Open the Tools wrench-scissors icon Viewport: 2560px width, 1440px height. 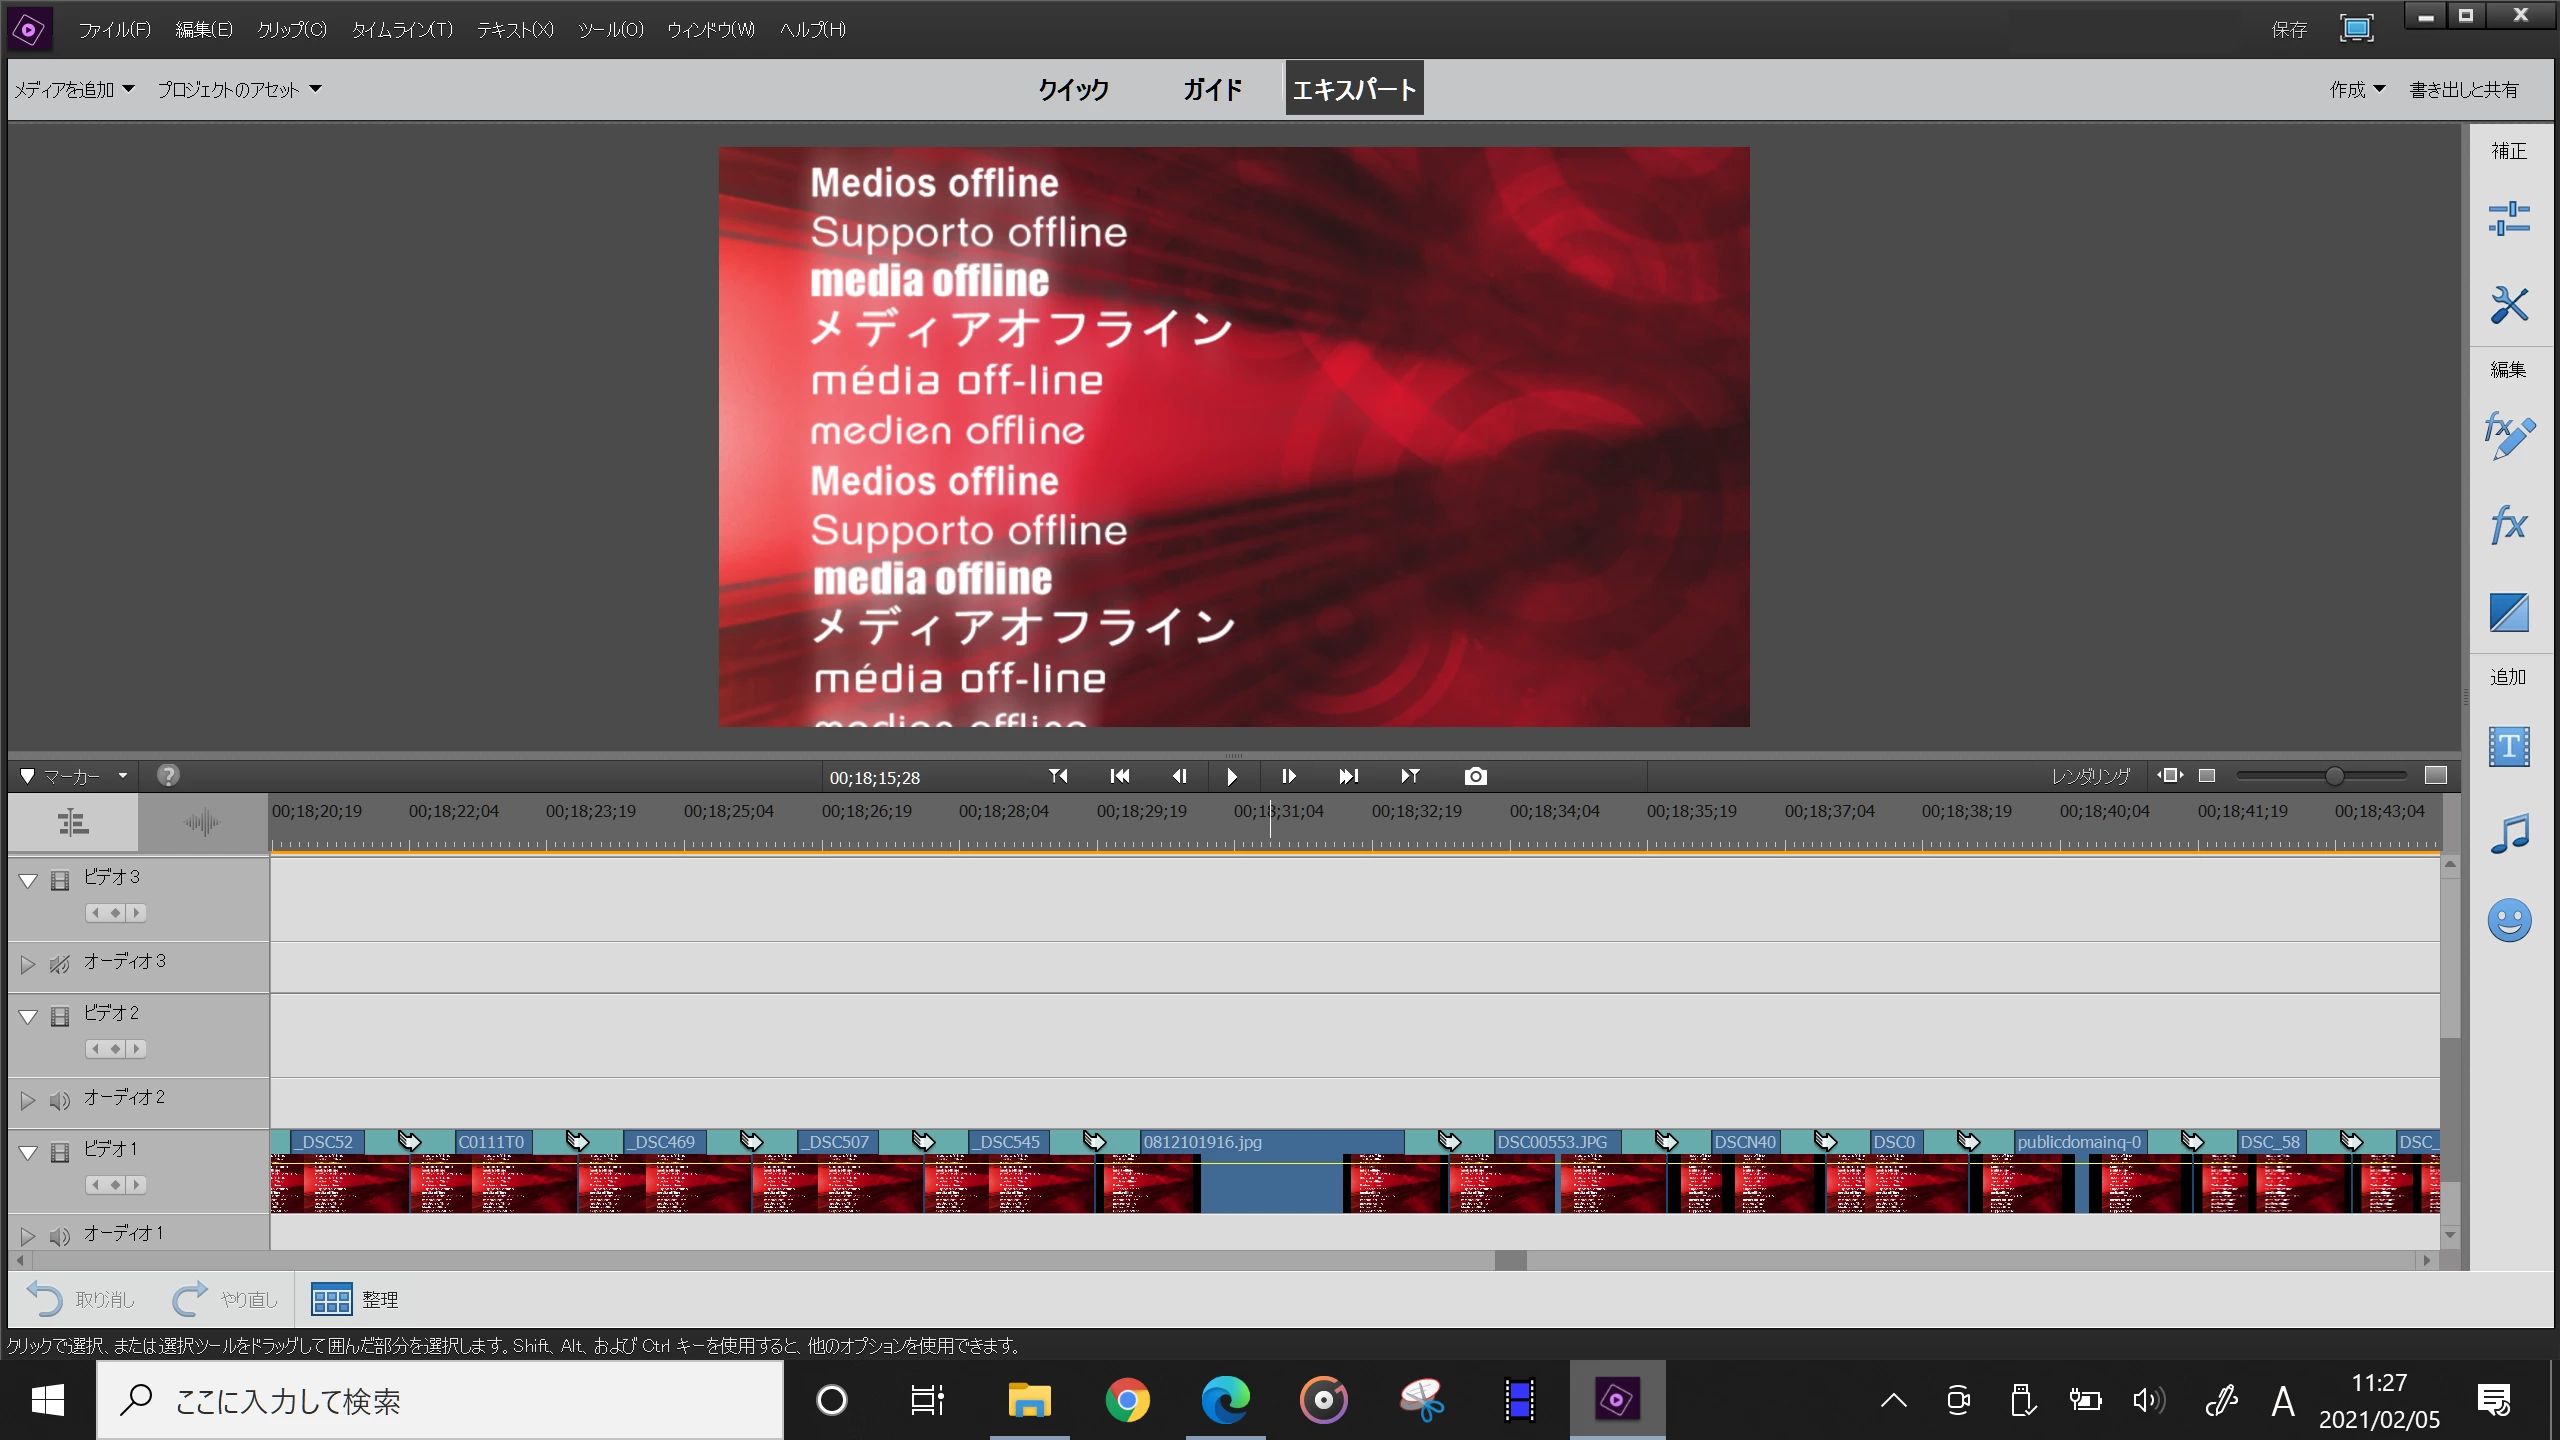[2508, 305]
